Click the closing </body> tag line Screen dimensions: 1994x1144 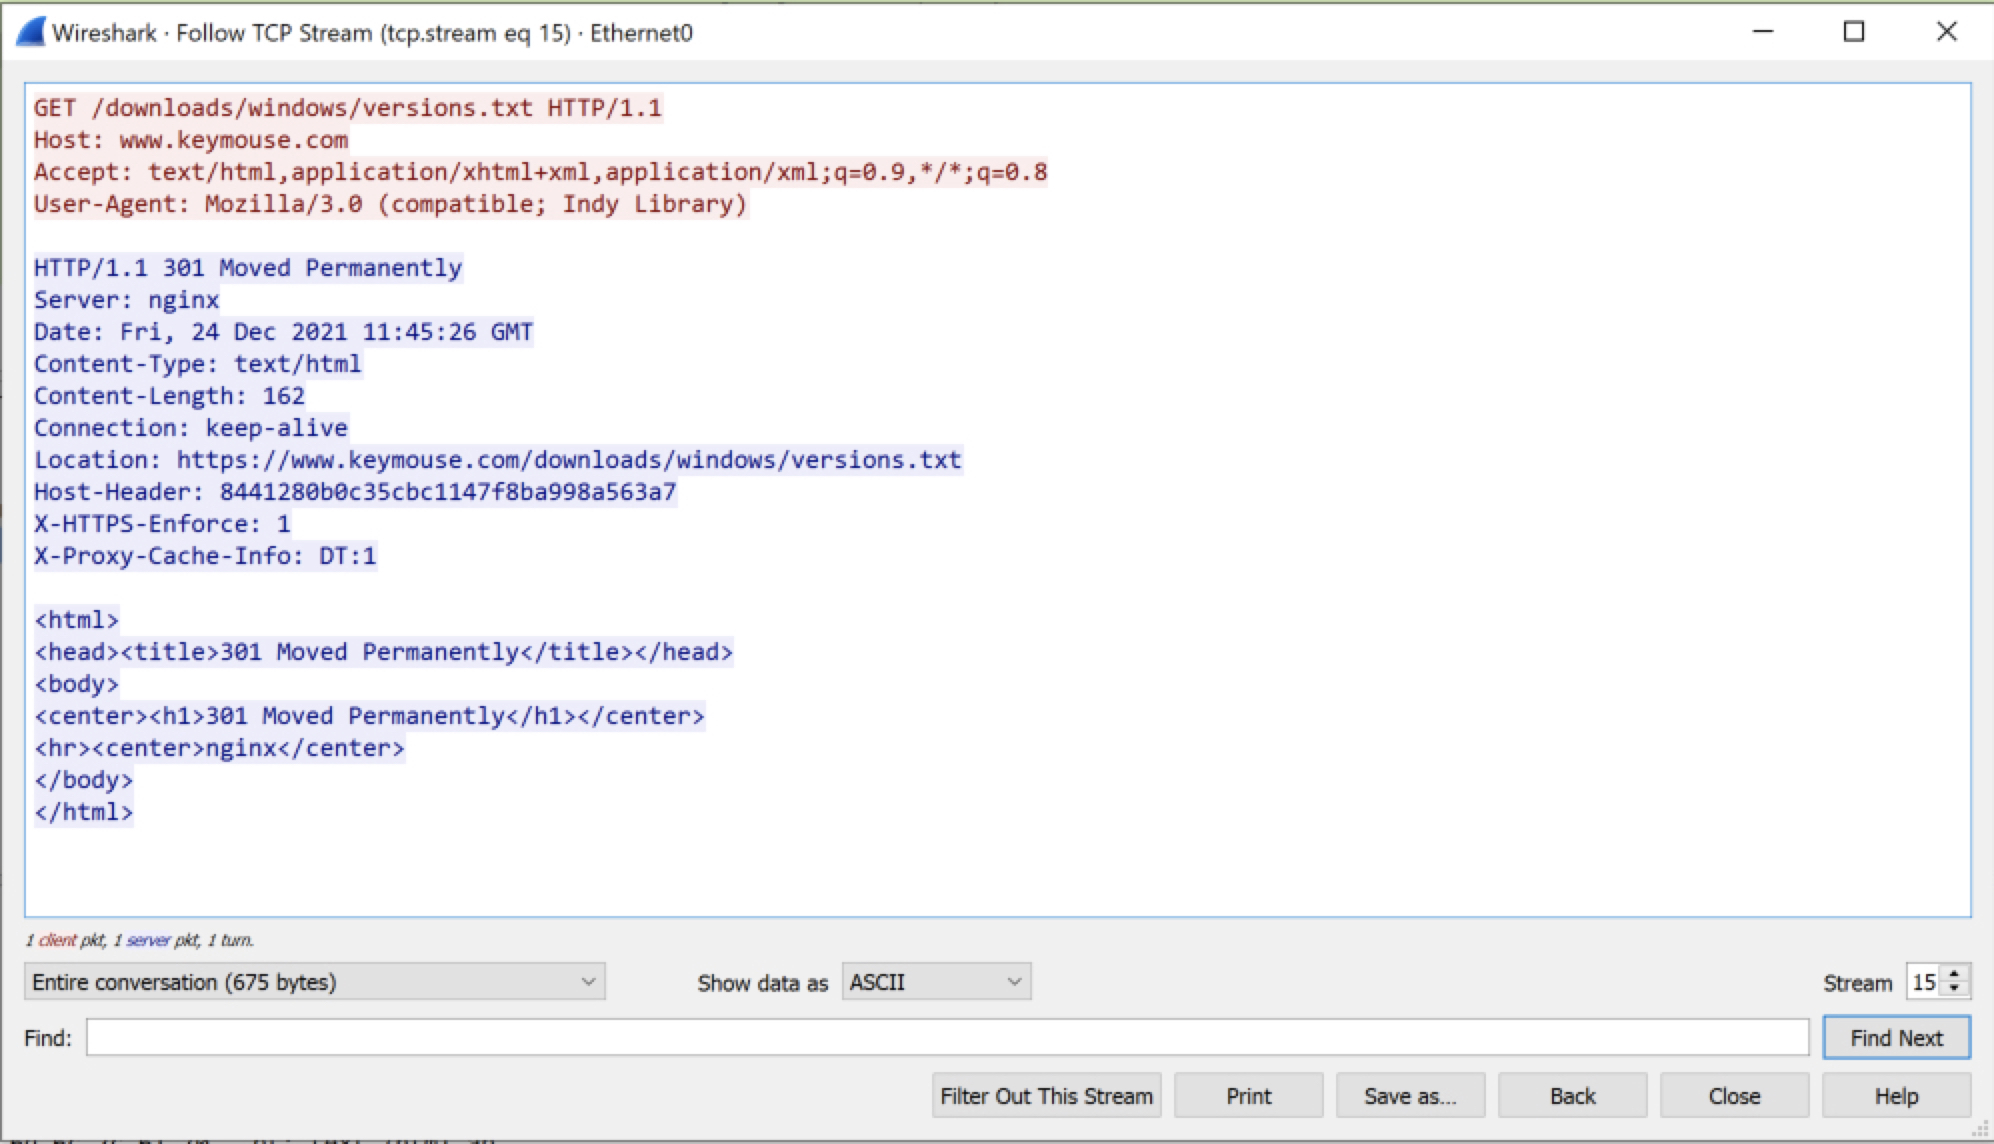(x=83, y=780)
